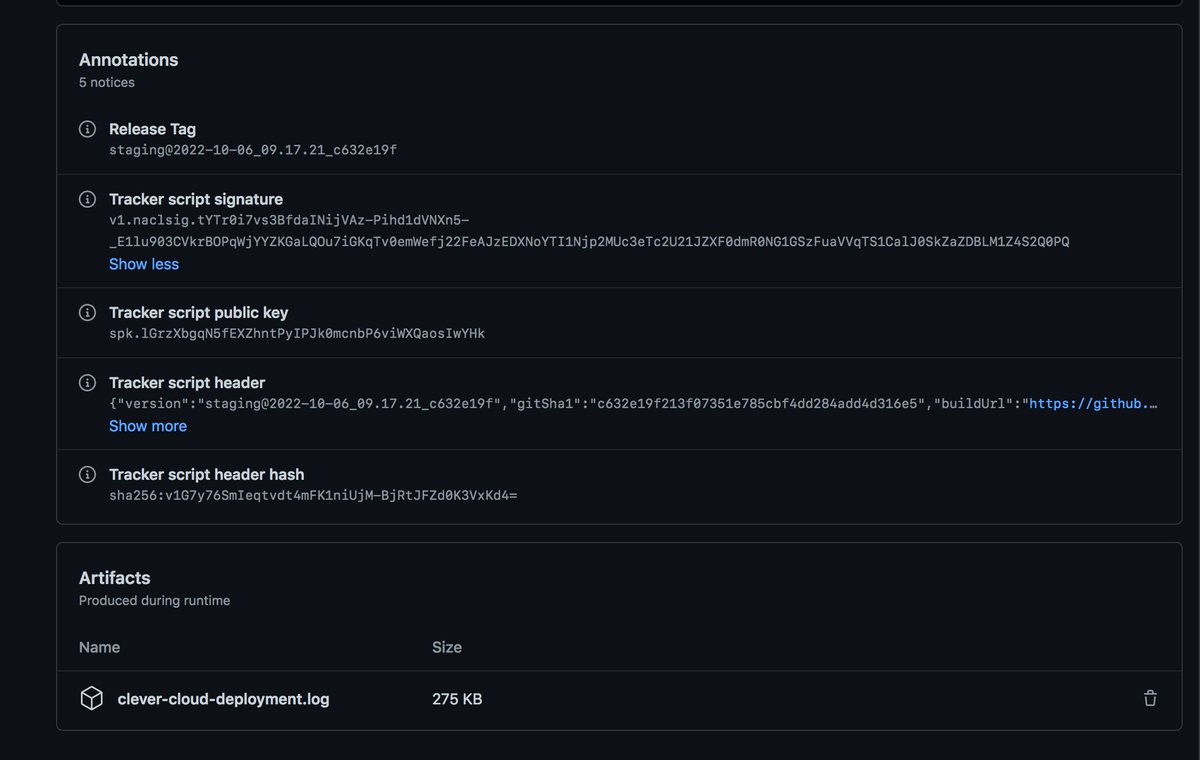The image size is (1200, 760).
Task: Click info icon next to the 'Tracker script header' title
Action: (88, 382)
